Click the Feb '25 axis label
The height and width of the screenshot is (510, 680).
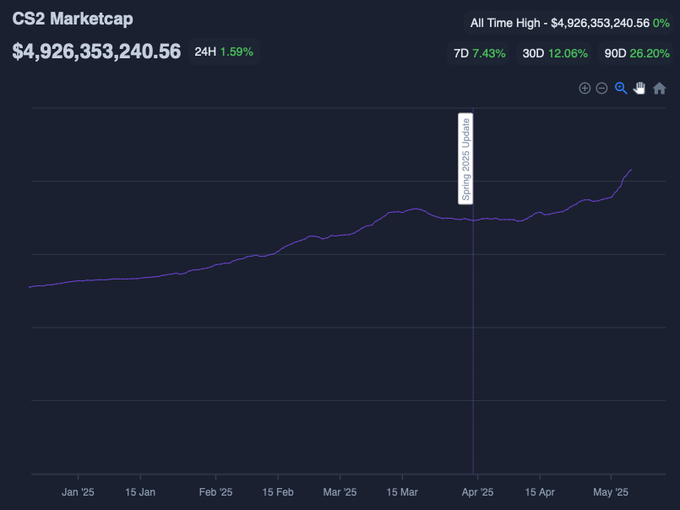coord(215,492)
